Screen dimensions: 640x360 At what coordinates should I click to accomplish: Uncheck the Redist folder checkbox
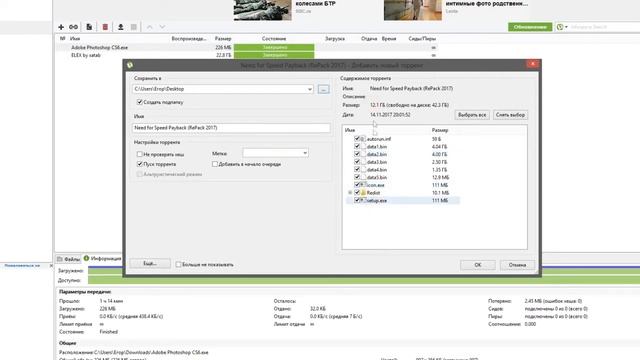point(357,193)
